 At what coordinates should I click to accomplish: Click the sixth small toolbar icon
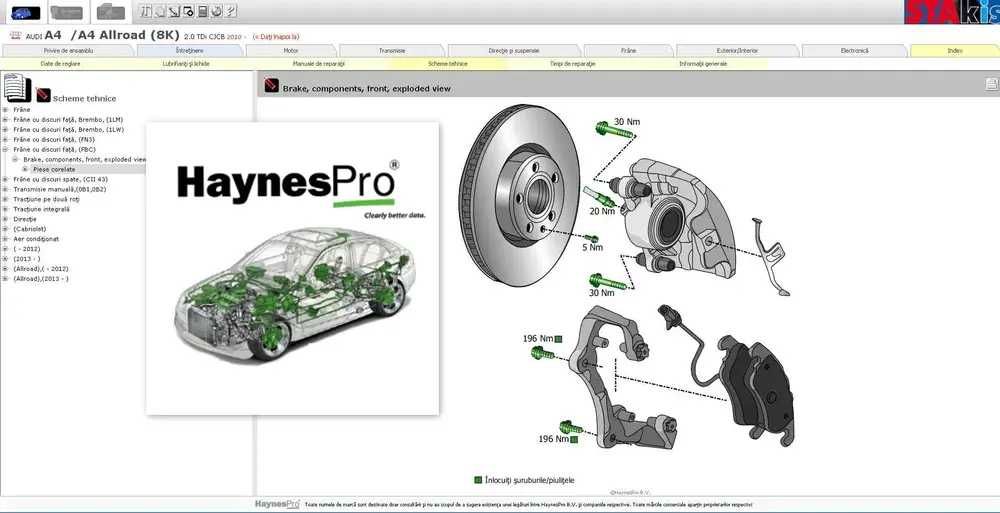pyautogui.click(x=217, y=11)
